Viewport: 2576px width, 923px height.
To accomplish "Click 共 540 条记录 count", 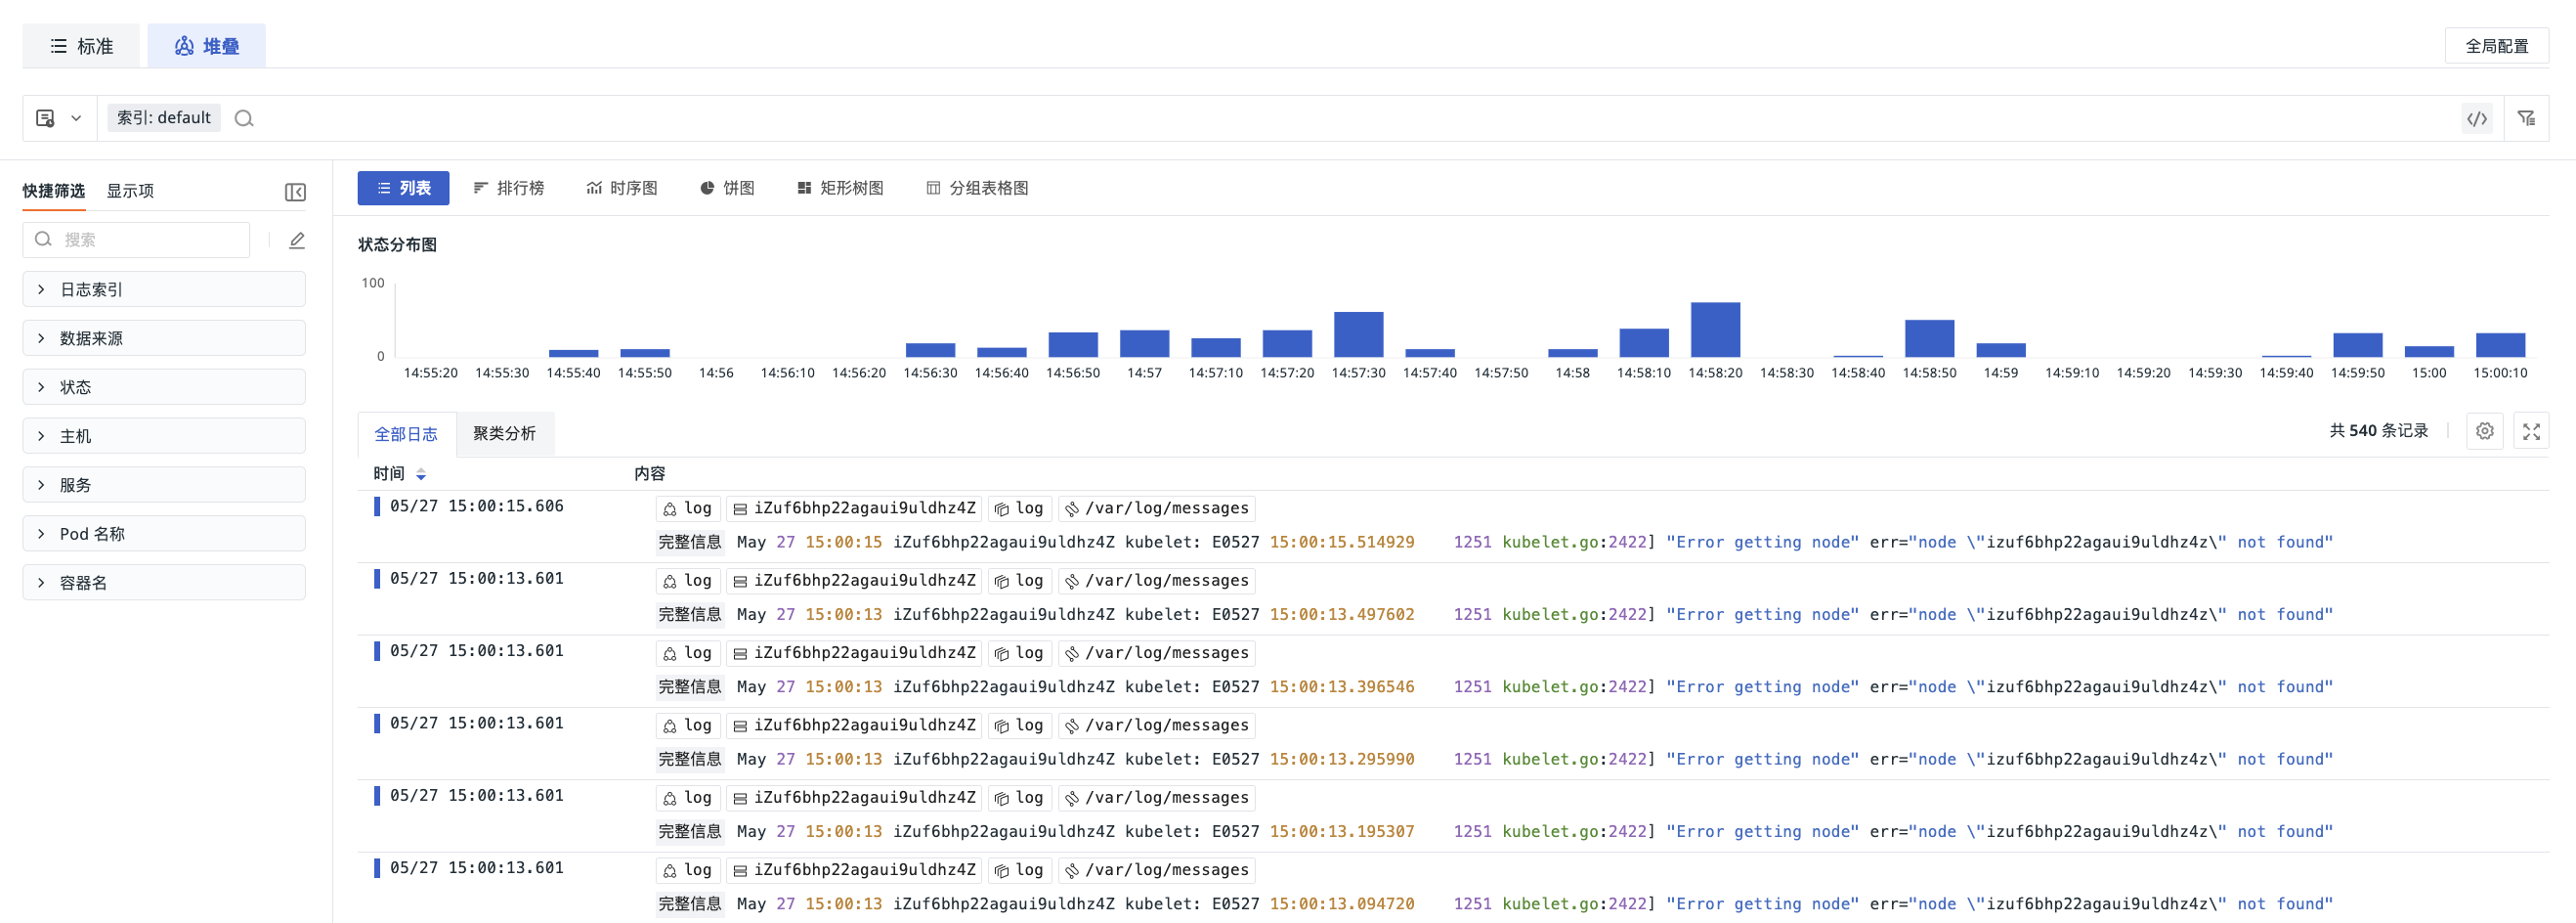I will [x=2378, y=431].
